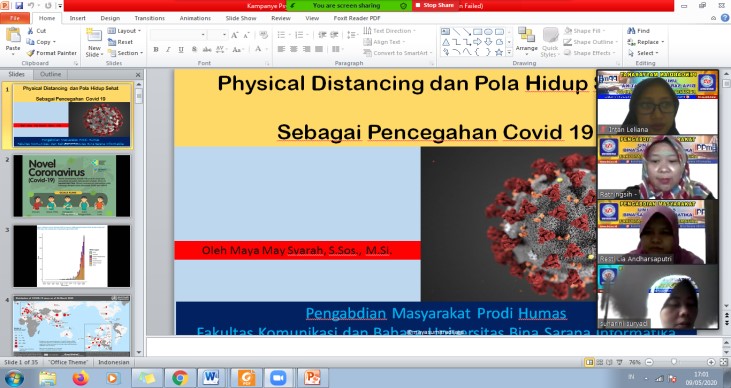Click the Paste clipboard icon
The width and height of the screenshot is (731, 388).
click(x=13, y=35)
